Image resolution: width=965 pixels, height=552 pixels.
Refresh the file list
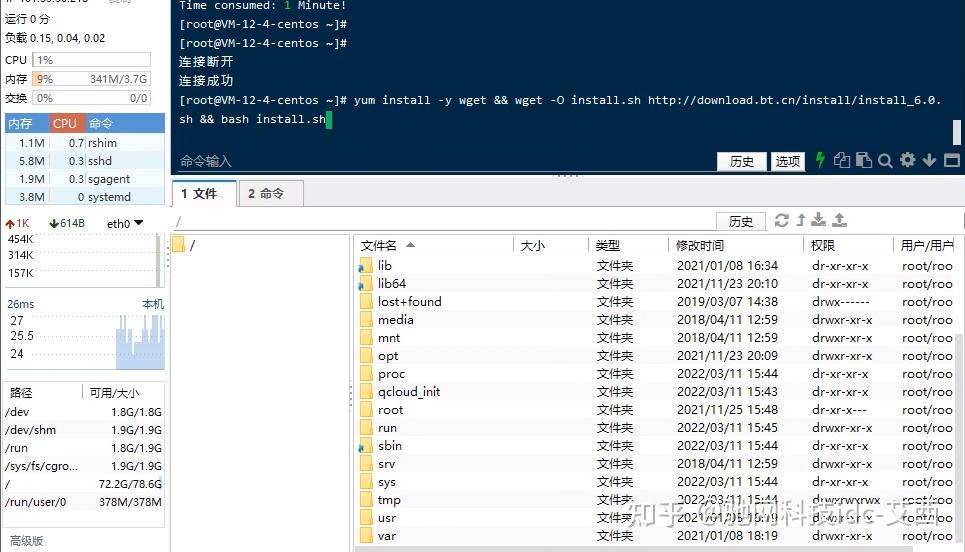pos(782,220)
